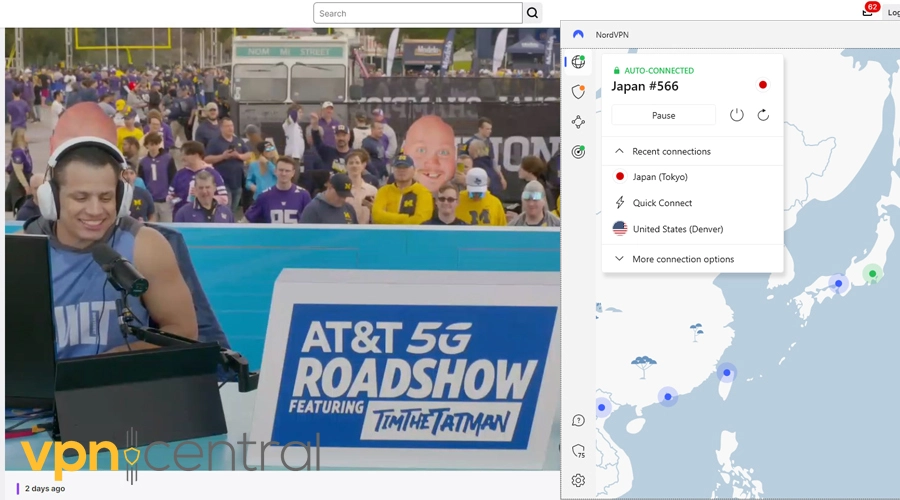Viewport: 900px width, 500px height.
Task: Pause the VPN connection
Action: [x=664, y=115]
